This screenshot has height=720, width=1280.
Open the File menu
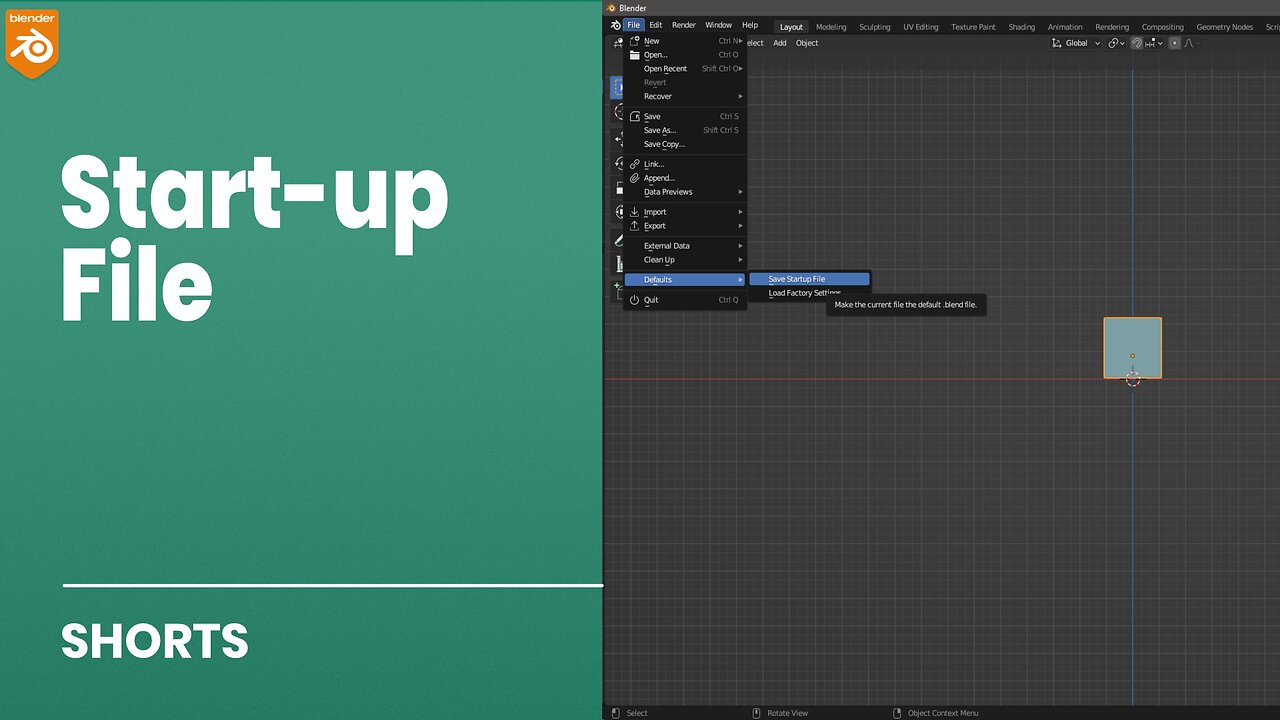(633, 25)
